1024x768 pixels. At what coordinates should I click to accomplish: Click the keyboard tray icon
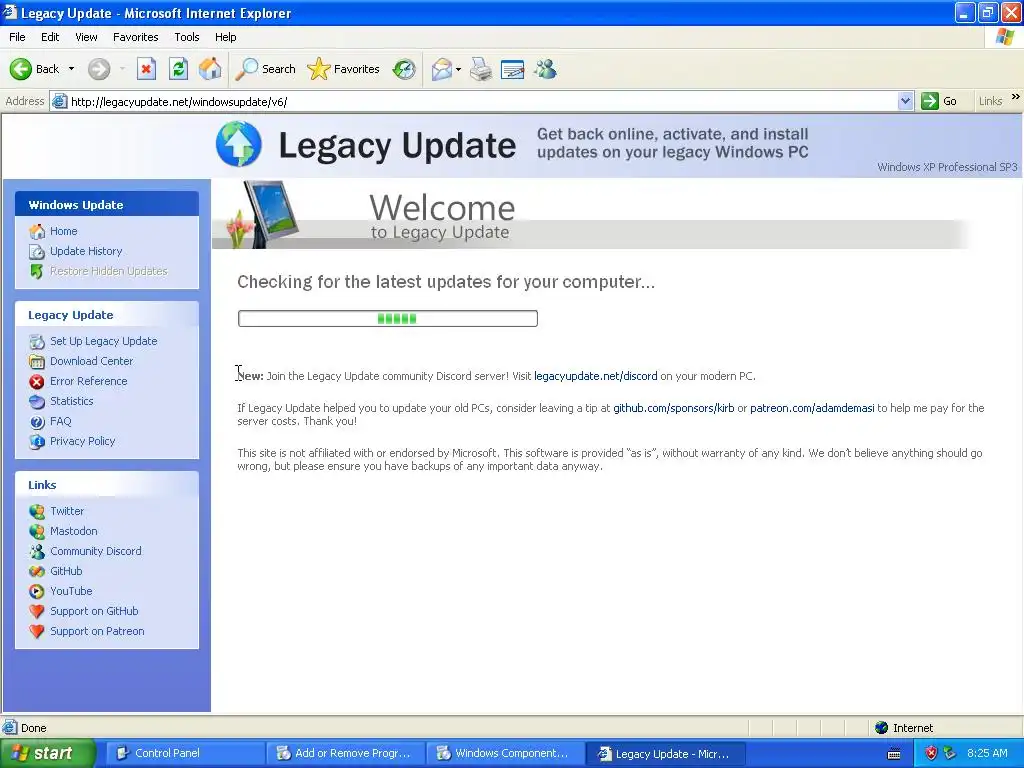pyautogui.click(x=894, y=754)
